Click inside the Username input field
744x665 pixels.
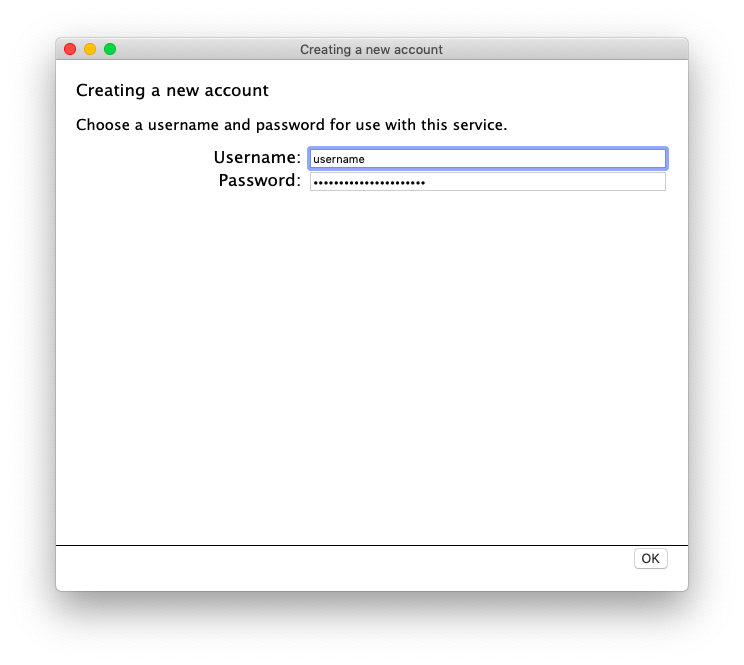click(x=488, y=158)
